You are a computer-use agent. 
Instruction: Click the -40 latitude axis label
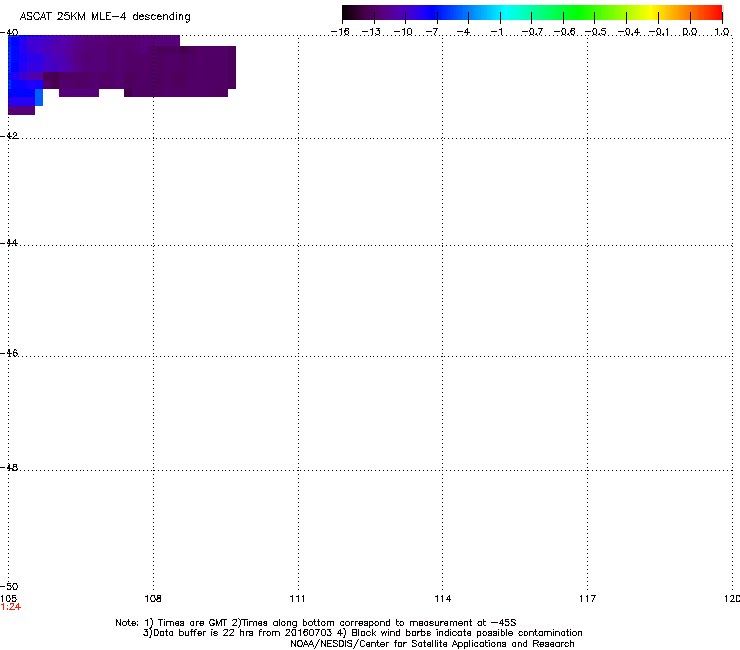pos(9,33)
